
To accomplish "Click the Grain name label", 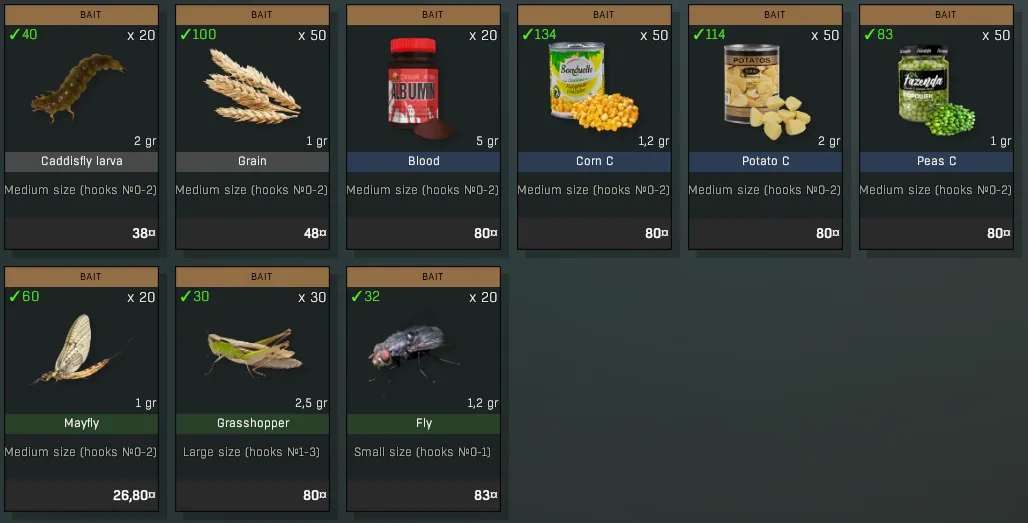I will [x=252, y=161].
